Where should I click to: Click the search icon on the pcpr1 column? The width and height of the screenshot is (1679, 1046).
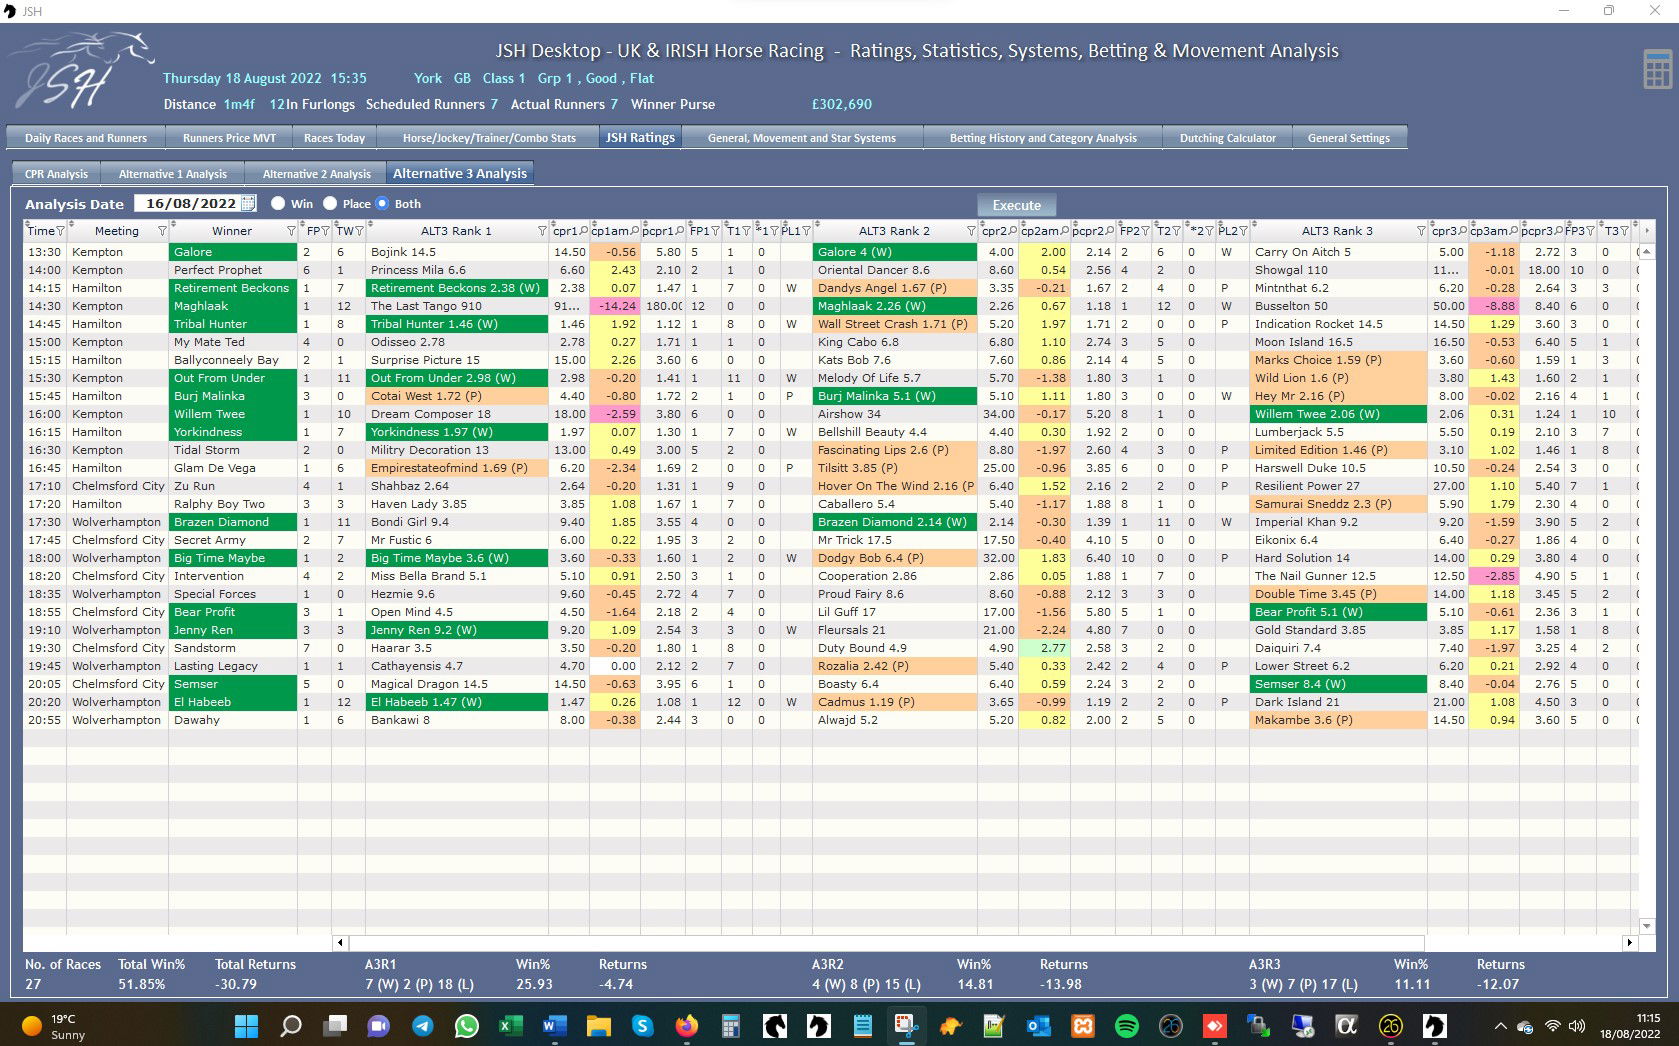click(x=680, y=231)
